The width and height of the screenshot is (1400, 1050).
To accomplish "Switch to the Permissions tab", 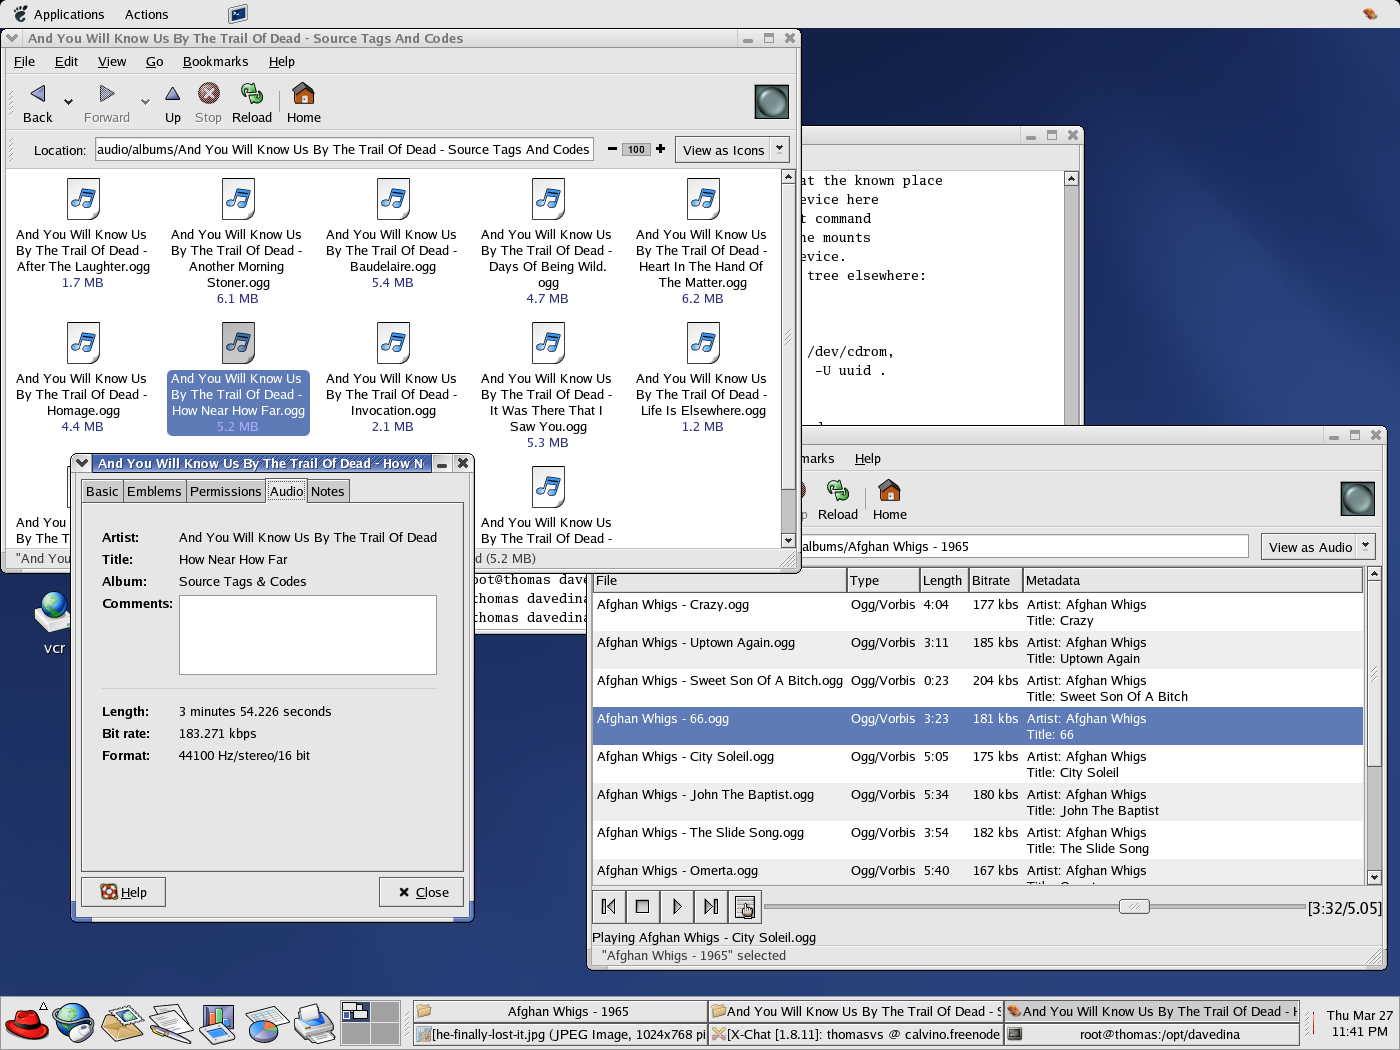I will click(x=225, y=491).
